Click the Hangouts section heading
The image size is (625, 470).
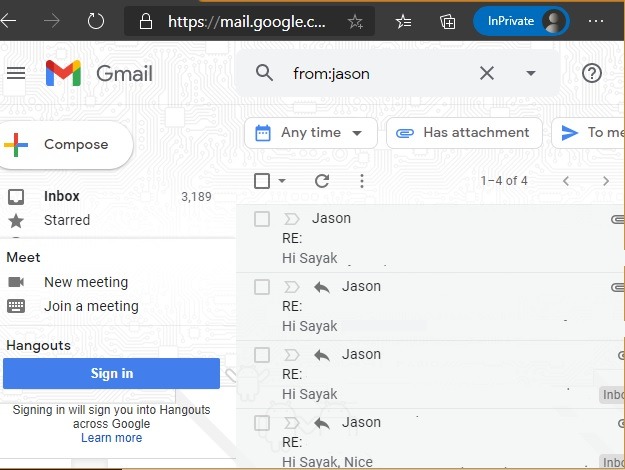(39, 346)
